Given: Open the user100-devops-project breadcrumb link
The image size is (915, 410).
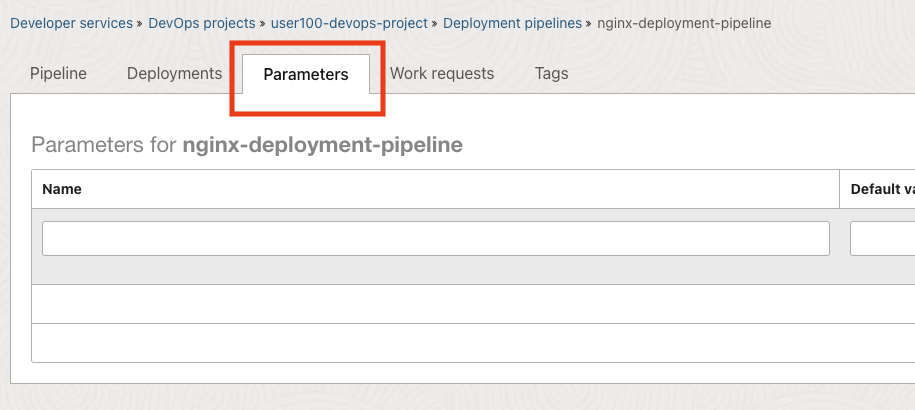Looking at the screenshot, I should pyautogui.click(x=349, y=23).
